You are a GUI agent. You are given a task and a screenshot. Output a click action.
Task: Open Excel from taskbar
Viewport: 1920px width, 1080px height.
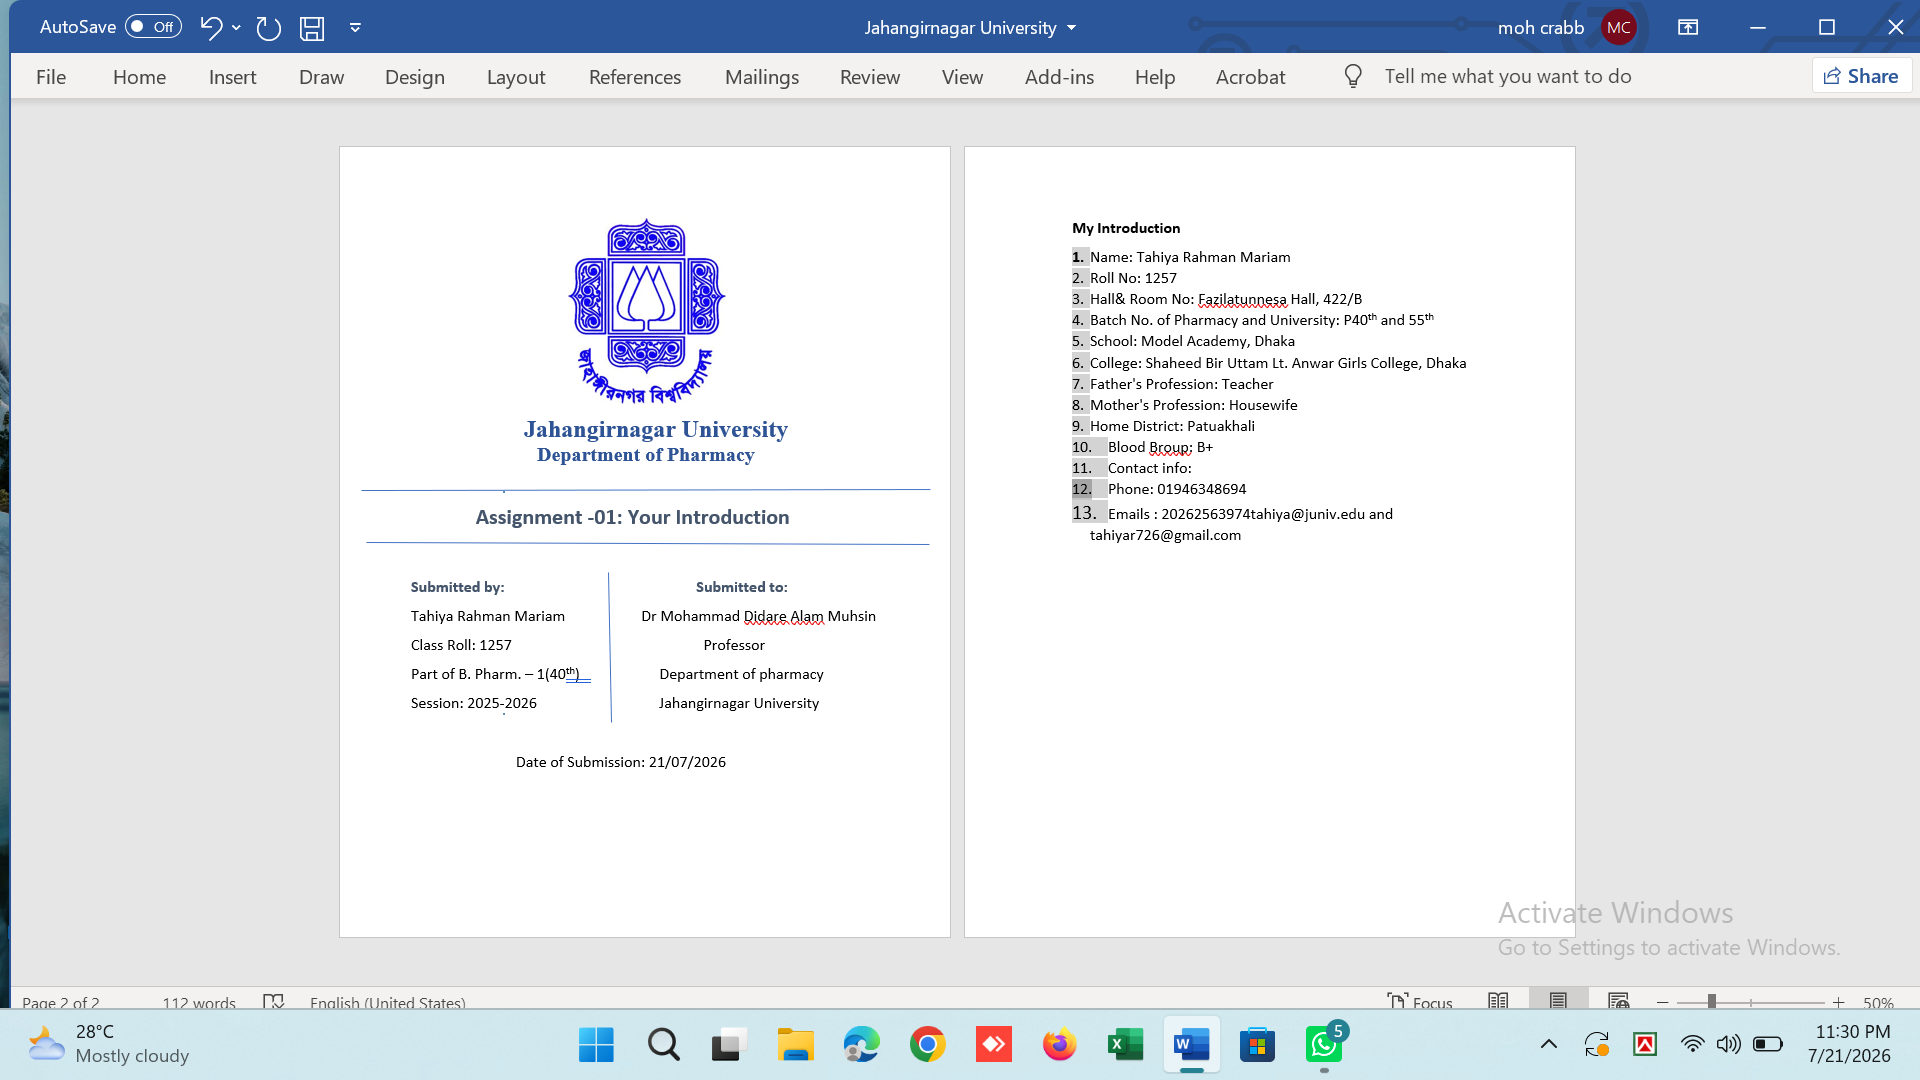1125,1045
